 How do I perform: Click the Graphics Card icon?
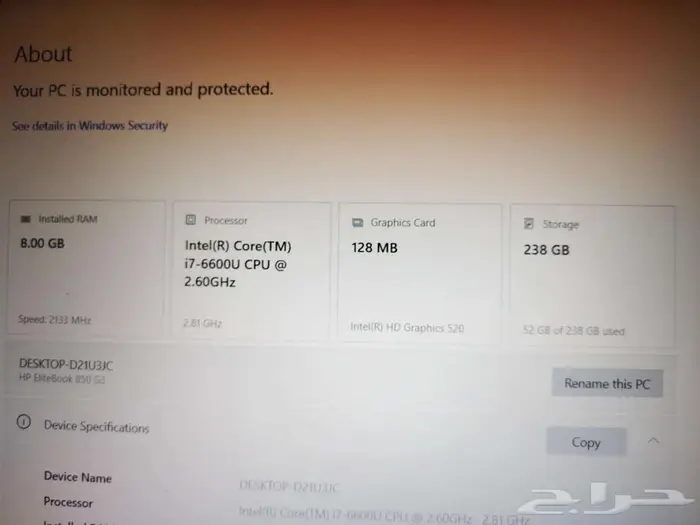click(358, 222)
